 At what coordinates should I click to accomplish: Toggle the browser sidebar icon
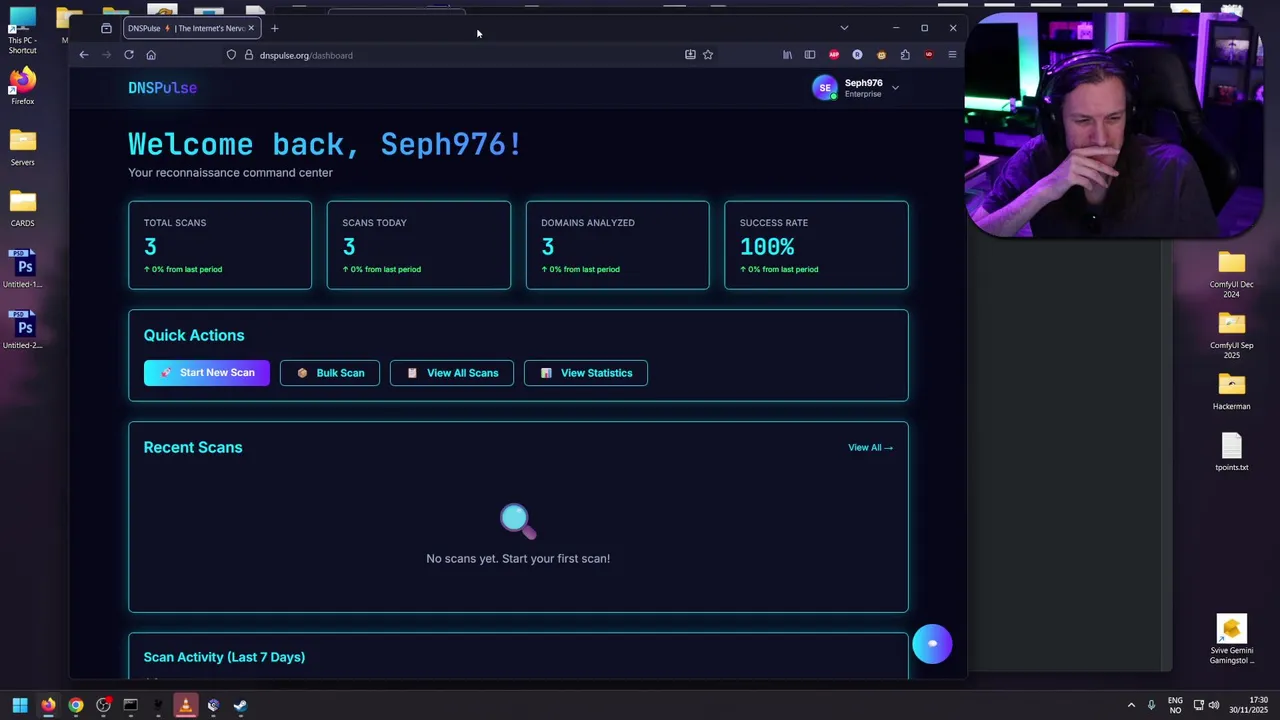tap(810, 55)
